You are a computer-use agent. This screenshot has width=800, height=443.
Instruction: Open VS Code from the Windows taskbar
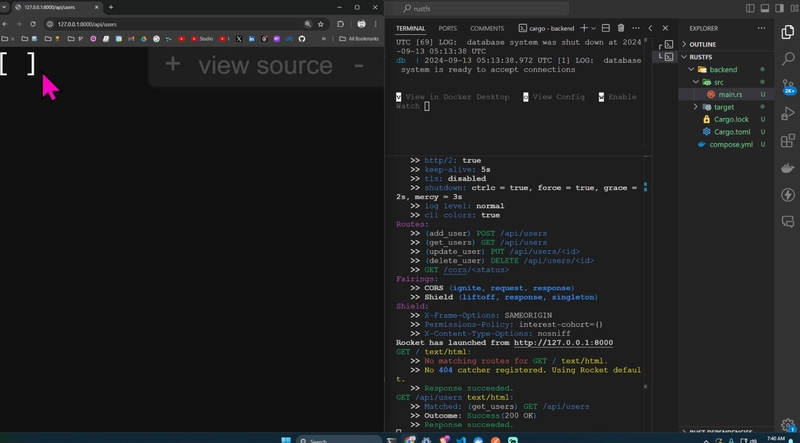pyautogui.click(x=461, y=440)
